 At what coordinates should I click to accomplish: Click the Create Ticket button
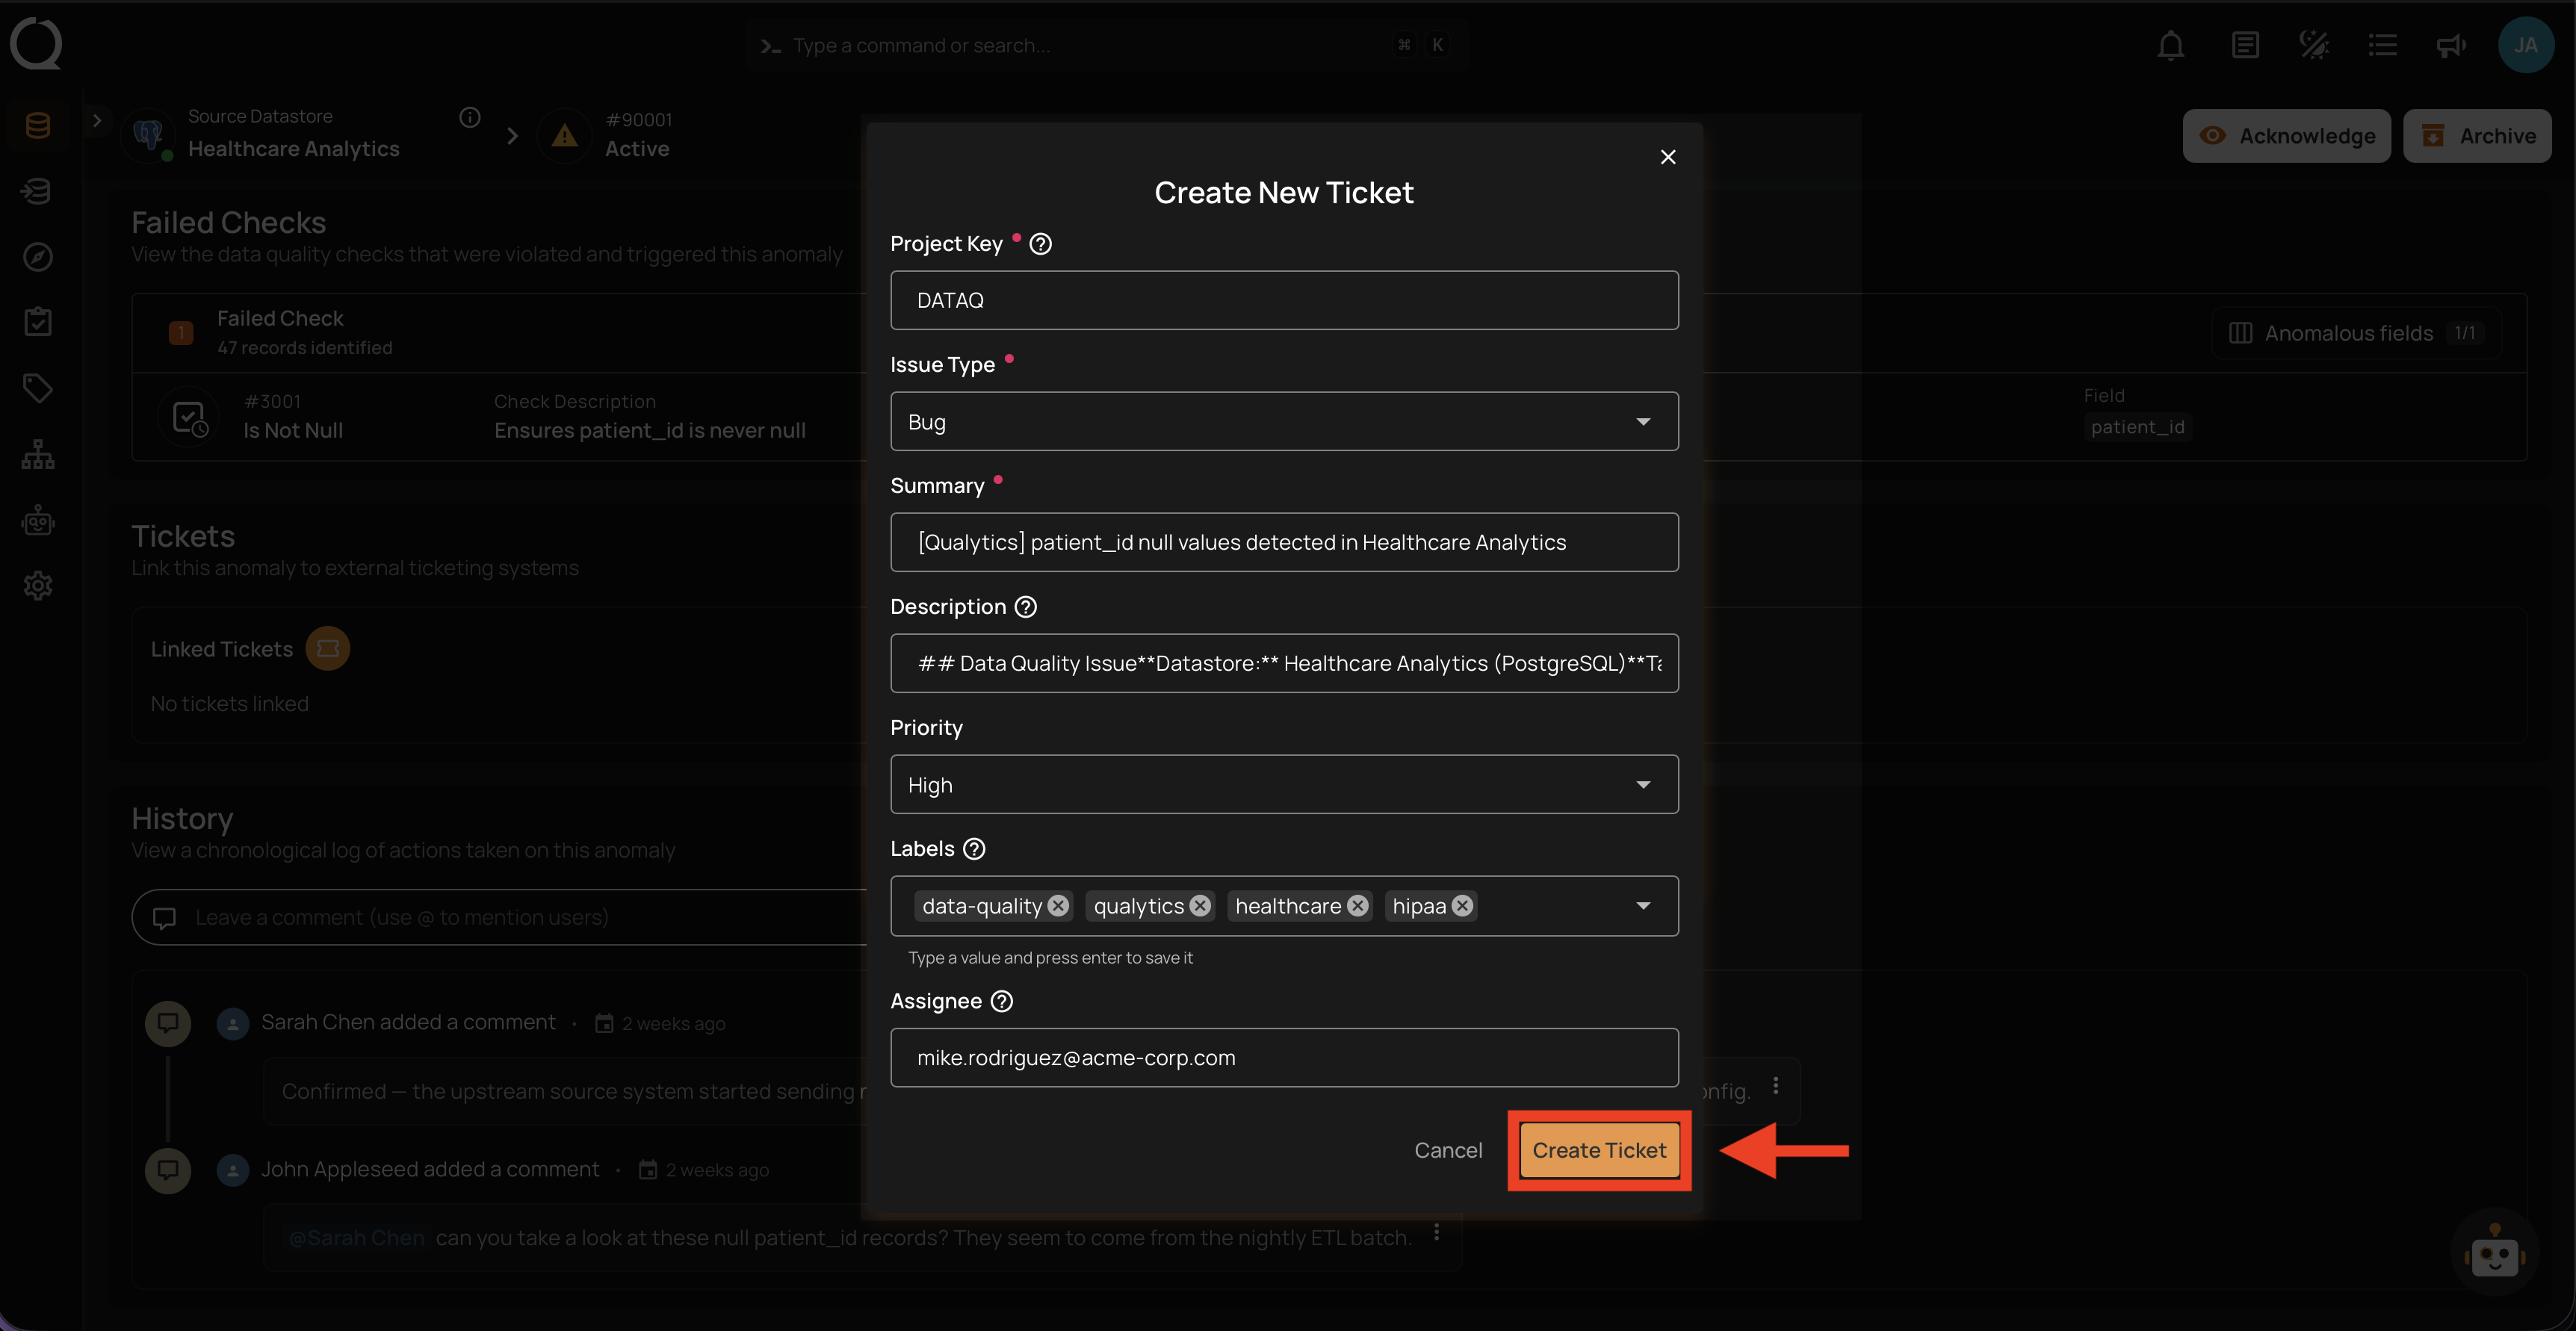point(1599,1151)
